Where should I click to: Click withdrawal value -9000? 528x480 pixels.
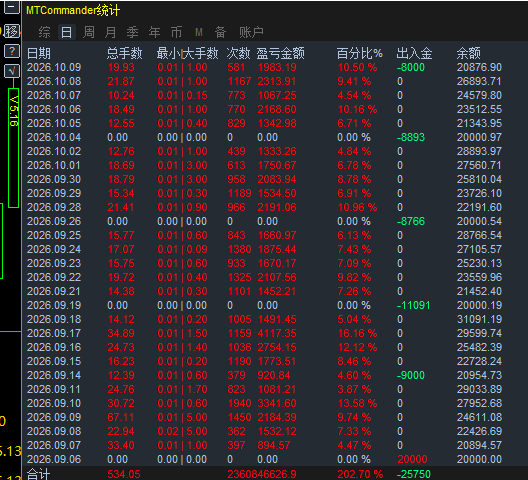click(x=410, y=375)
